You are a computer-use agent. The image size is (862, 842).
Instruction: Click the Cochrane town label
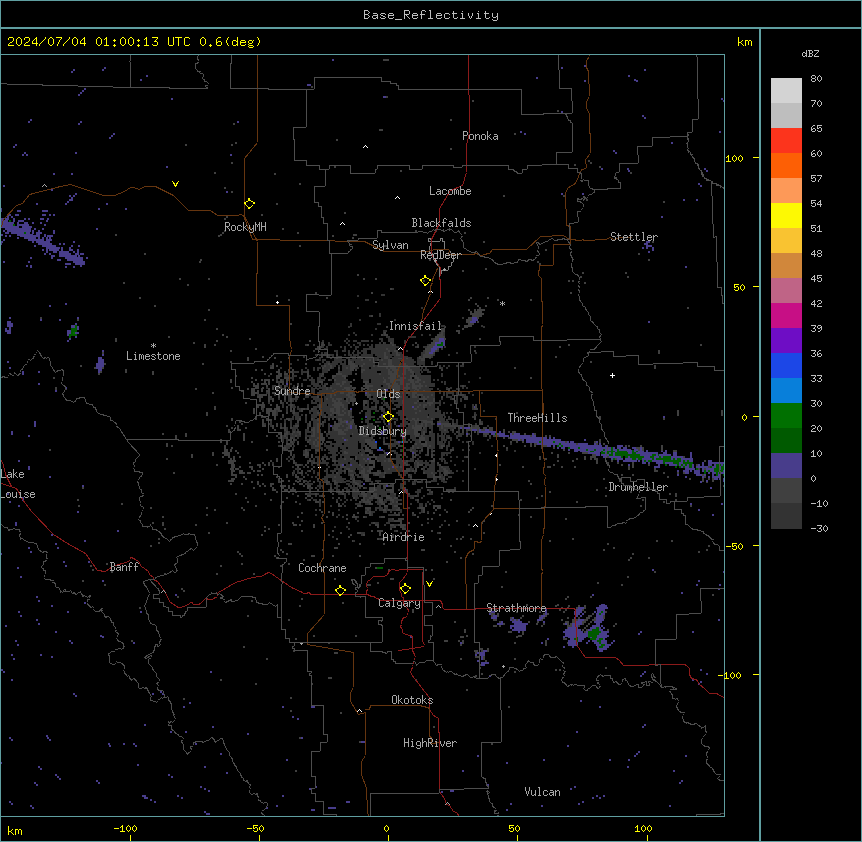click(x=322, y=568)
